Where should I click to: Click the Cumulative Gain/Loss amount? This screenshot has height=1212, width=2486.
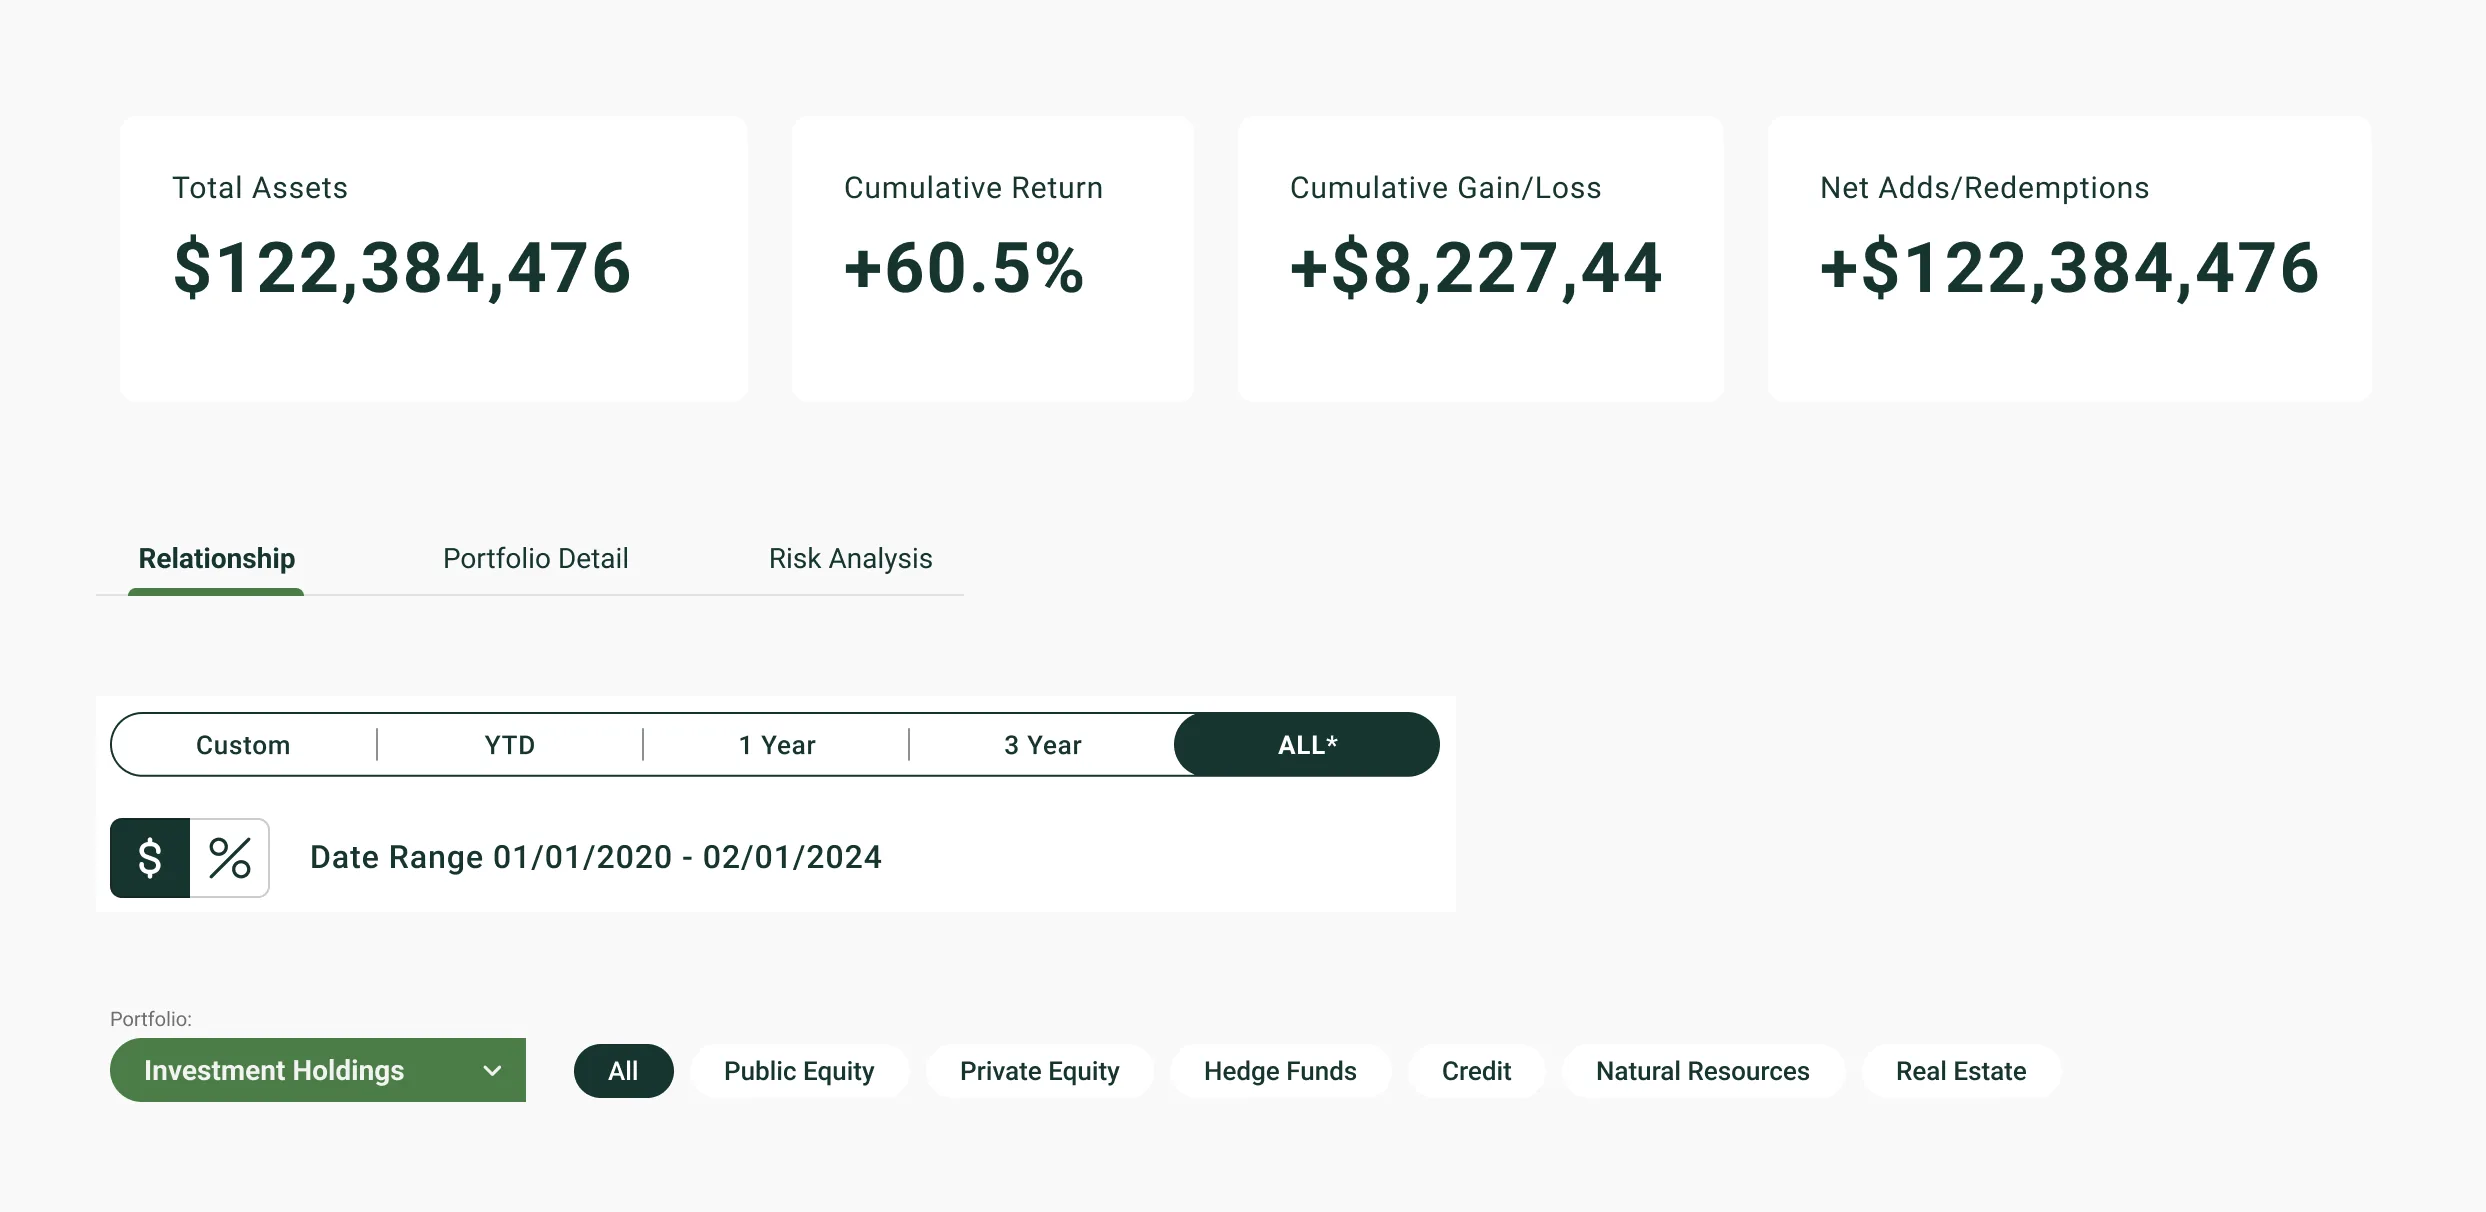[x=1476, y=268]
